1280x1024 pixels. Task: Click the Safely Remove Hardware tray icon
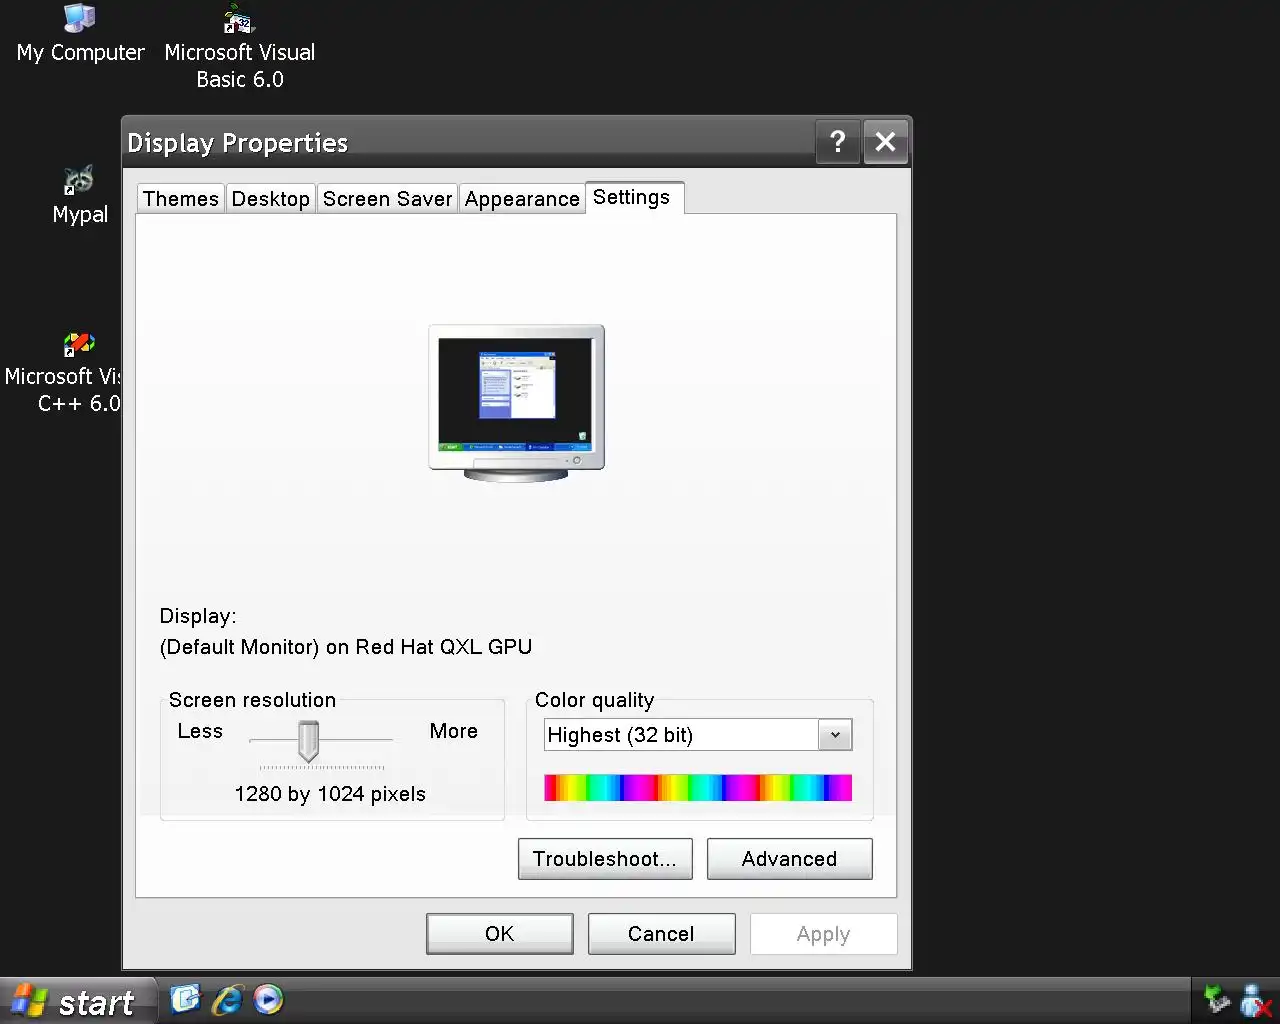1217,999
